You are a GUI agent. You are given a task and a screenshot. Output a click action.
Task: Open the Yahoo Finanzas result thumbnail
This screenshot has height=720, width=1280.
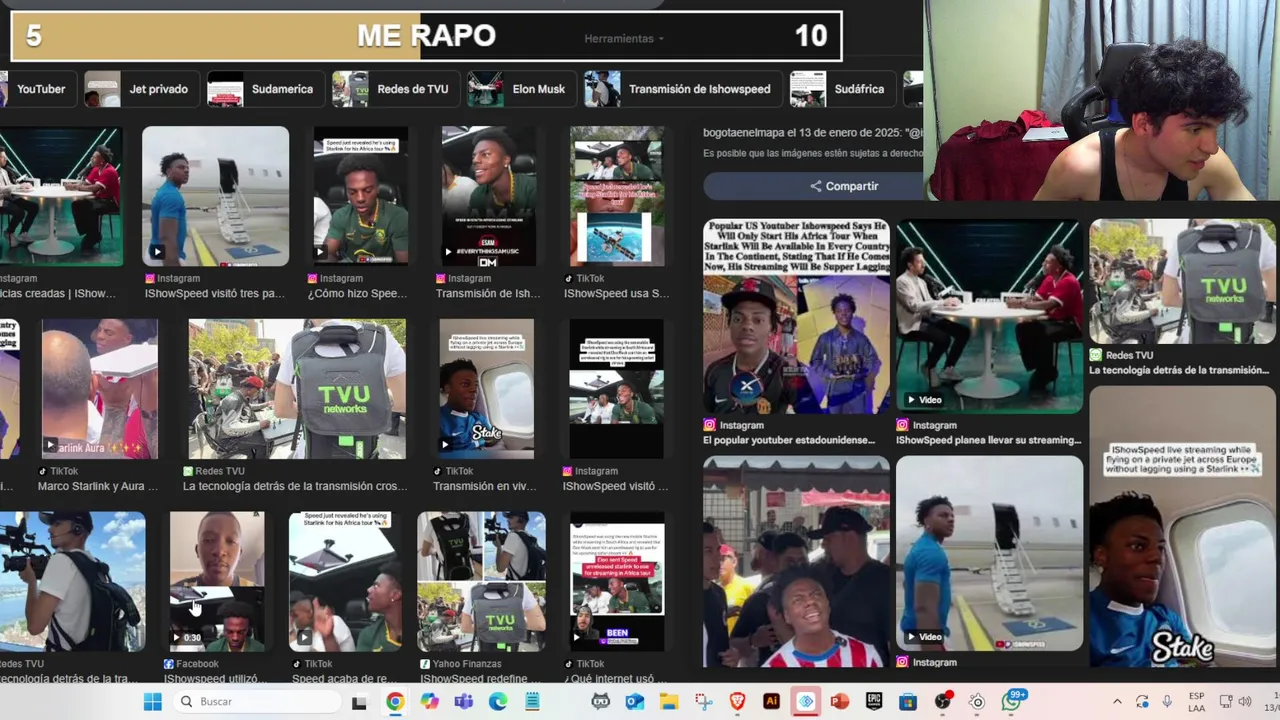click(x=481, y=581)
